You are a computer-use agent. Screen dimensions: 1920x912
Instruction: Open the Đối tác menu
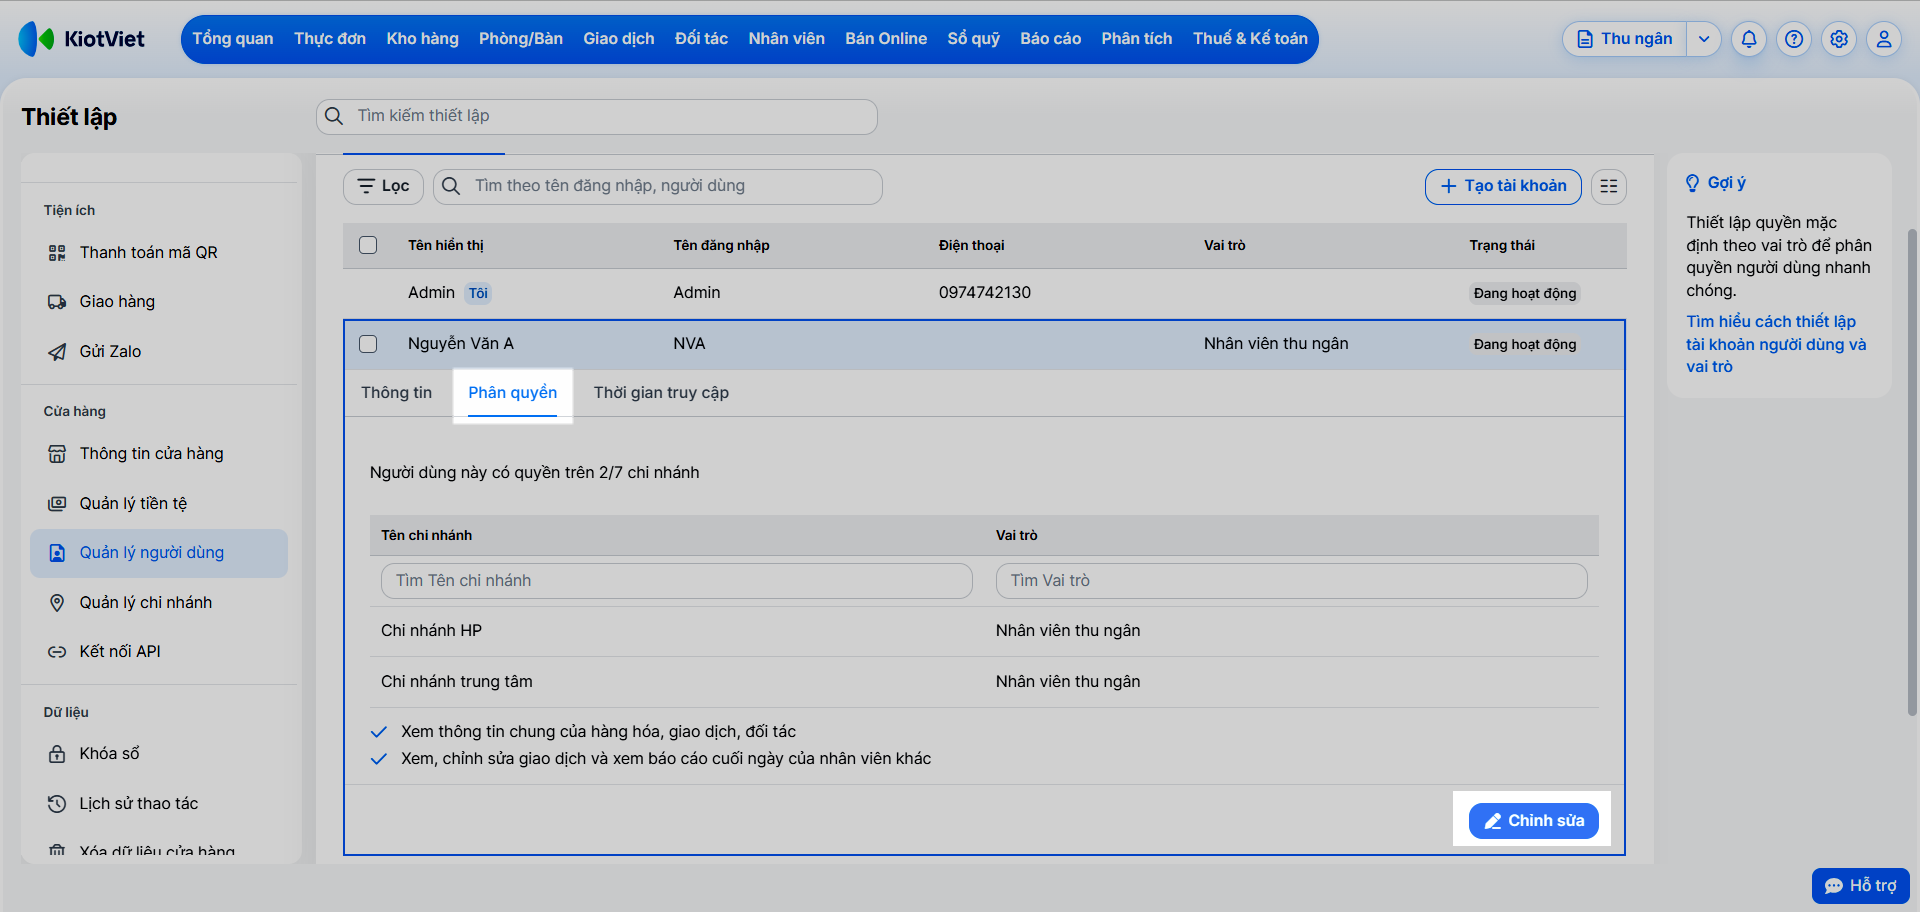click(701, 39)
